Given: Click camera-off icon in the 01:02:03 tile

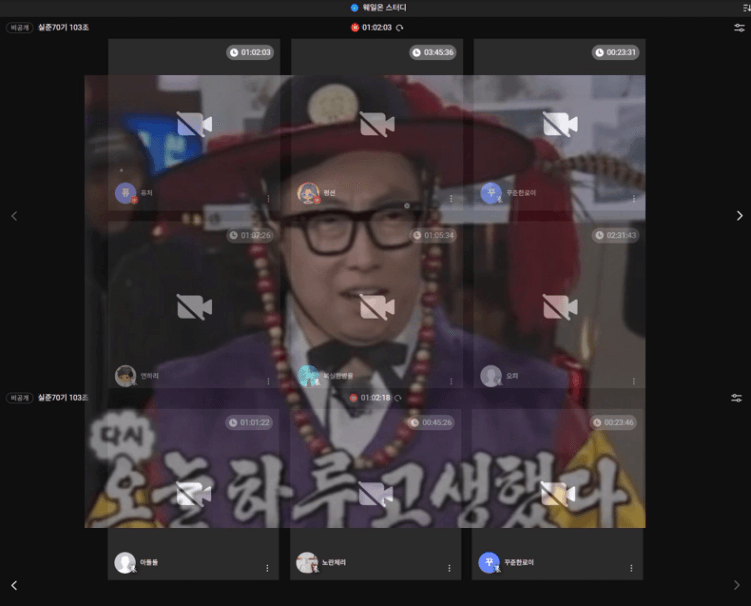Looking at the screenshot, I should [194, 124].
